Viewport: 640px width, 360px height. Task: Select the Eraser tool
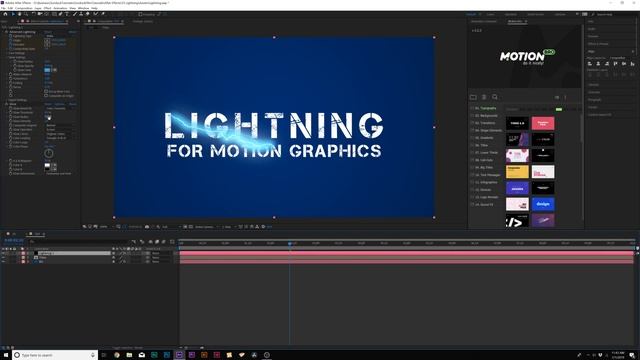[x=87, y=14]
